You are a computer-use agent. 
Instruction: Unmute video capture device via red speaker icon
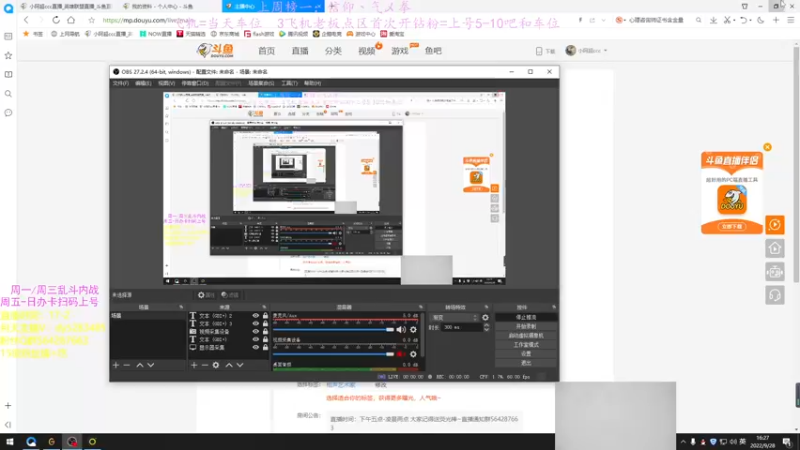[x=401, y=354]
